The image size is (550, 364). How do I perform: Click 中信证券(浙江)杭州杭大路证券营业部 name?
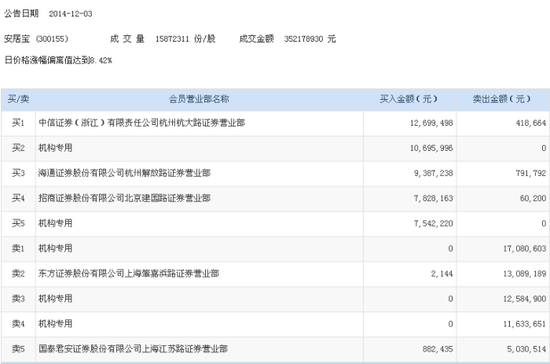pos(142,123)
